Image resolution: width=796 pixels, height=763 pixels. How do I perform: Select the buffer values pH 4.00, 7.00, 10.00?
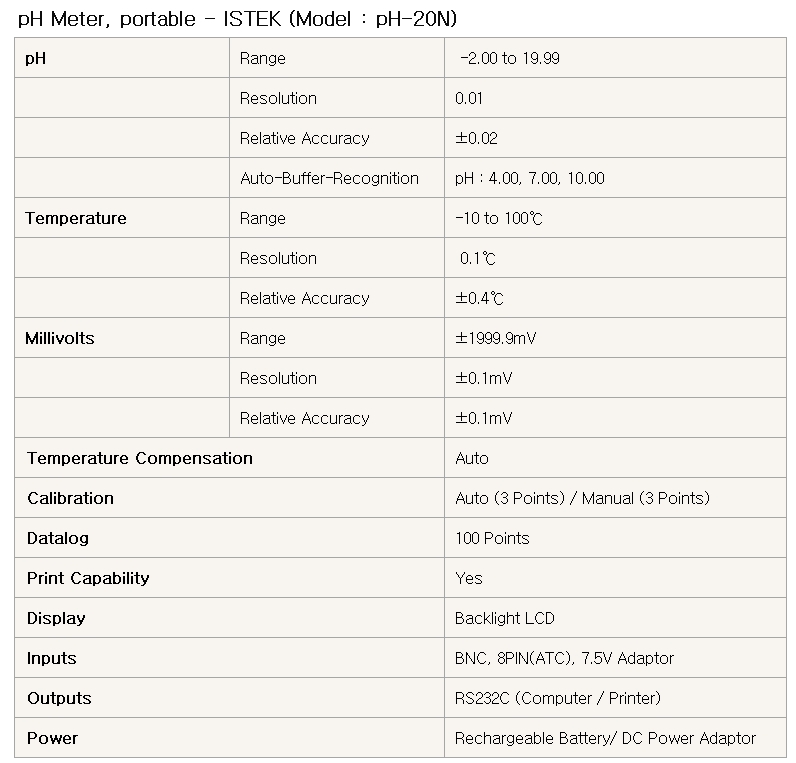click(x=529, y=178)
